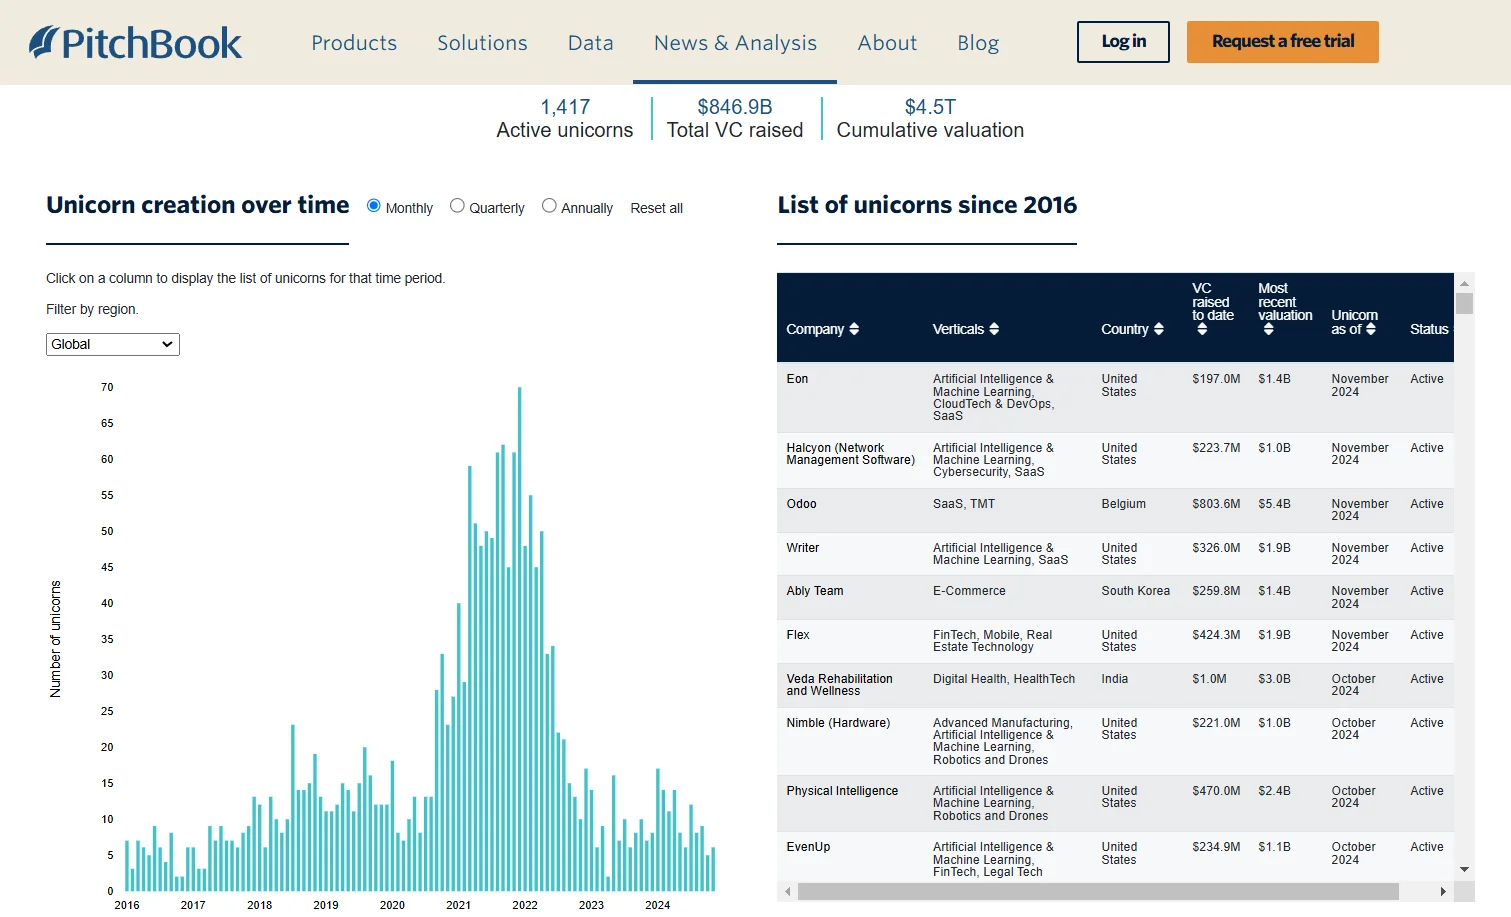The image size is (1511, 917).
Task: Click the $5.4B valuation value
Action: tap(1274, 504)
